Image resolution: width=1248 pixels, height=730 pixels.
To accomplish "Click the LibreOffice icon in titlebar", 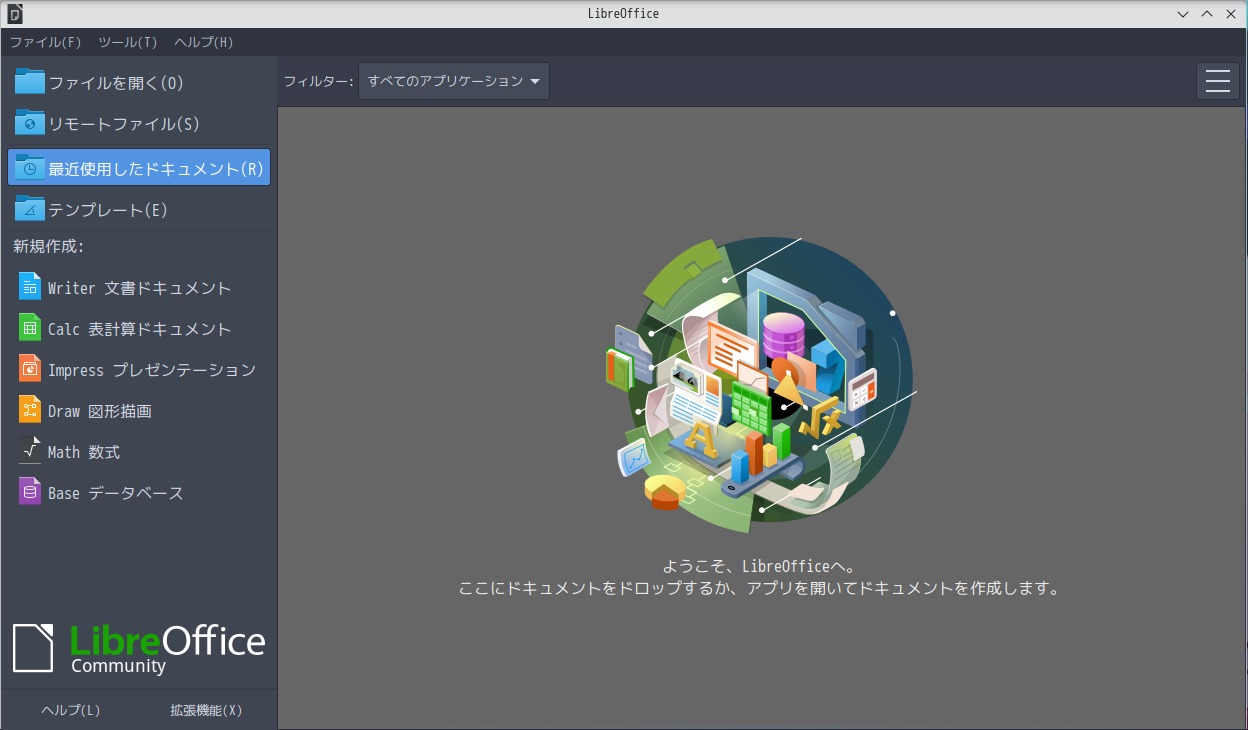I will pyautogui.click(x=13, y=13).
